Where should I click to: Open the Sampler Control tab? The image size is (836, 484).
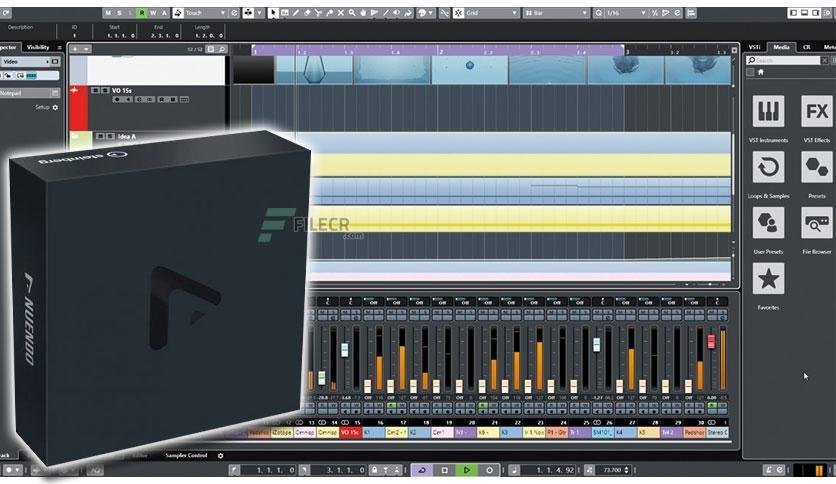point(186,456)
